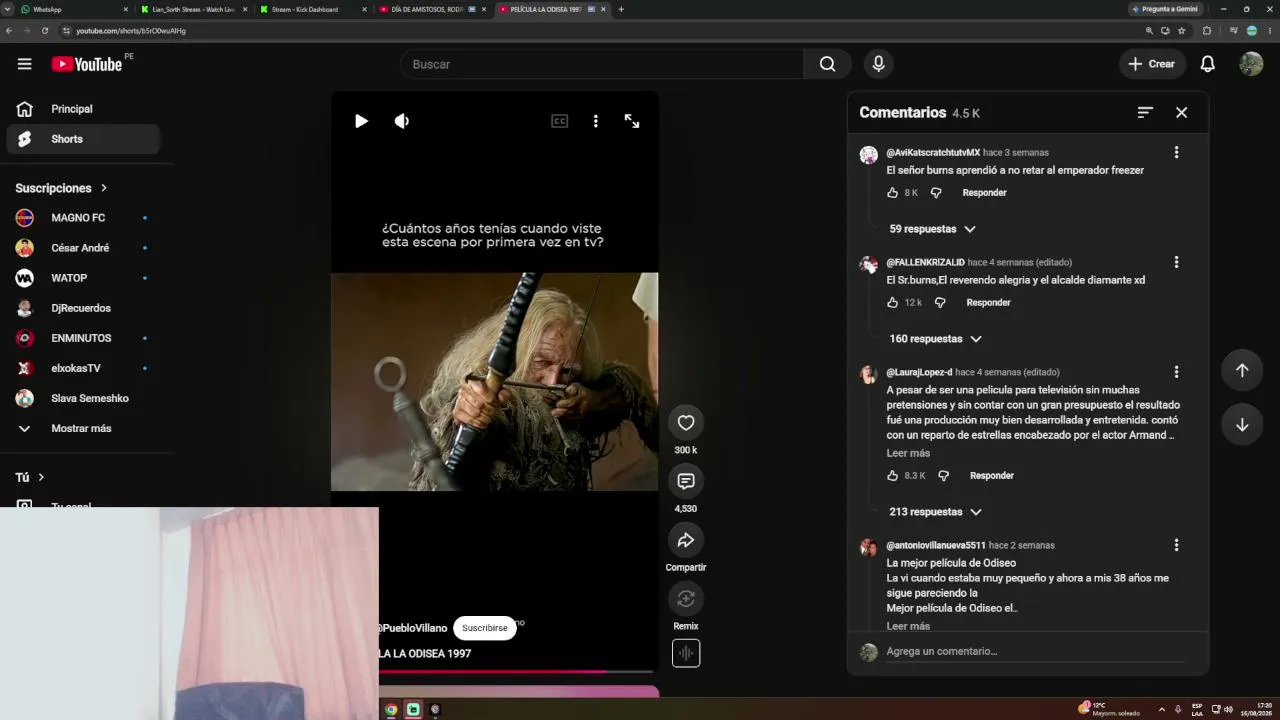Open comments via the 4,530 icon
1280x720 pixels.
click(x=686, y=481)
